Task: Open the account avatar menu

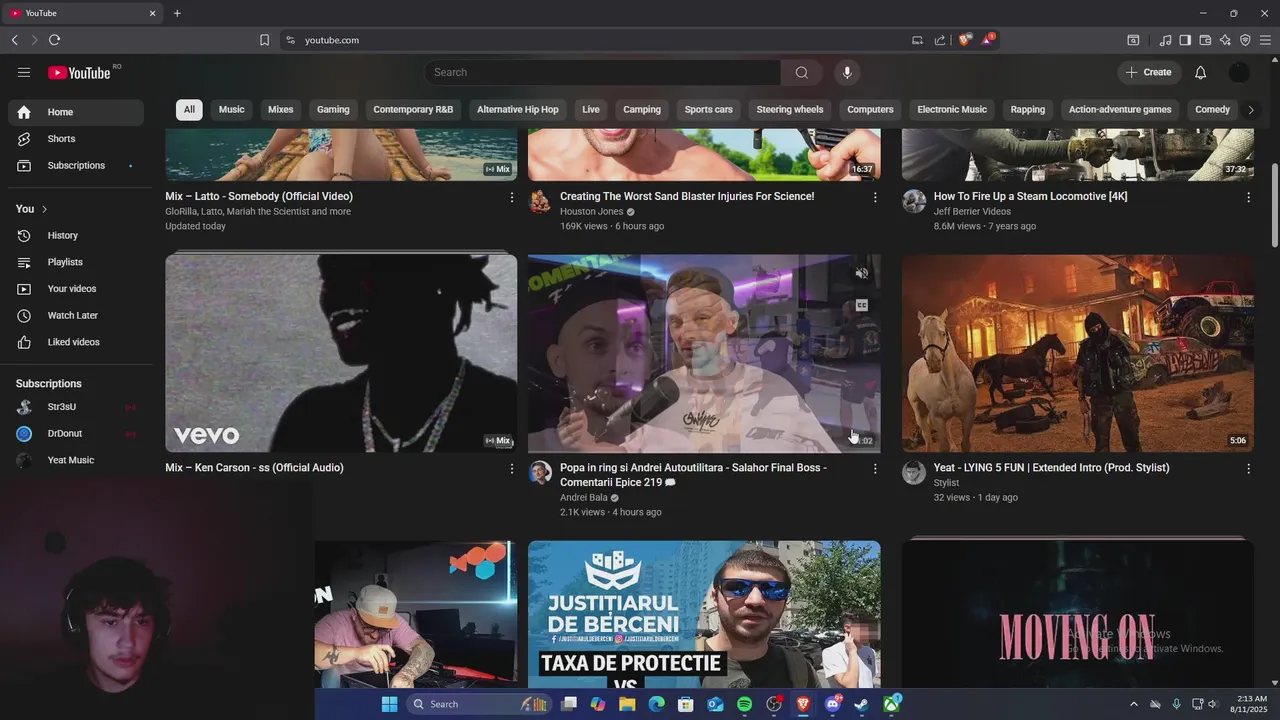Action: coord(1239,72)
